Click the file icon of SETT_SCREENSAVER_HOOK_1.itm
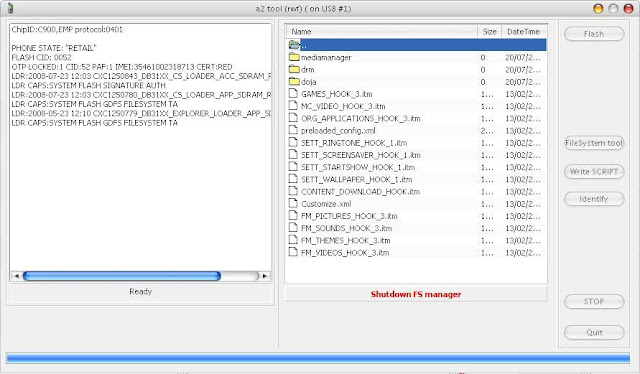The width and height of the screenshot is (640, 374). (293, 155)
